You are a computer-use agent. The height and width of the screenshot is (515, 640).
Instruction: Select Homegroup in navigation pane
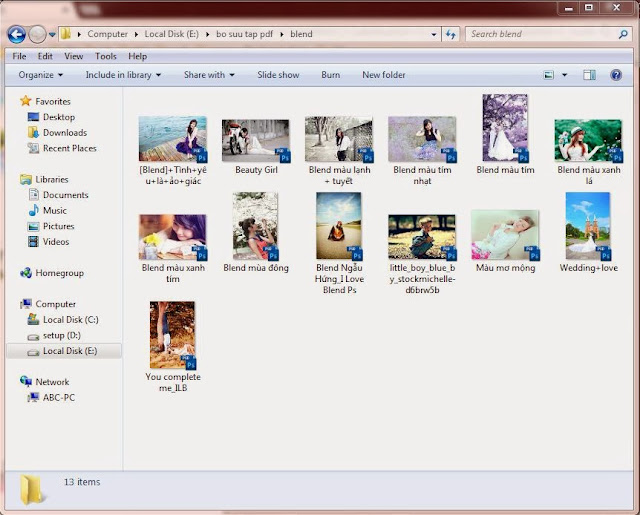point(59,273)
